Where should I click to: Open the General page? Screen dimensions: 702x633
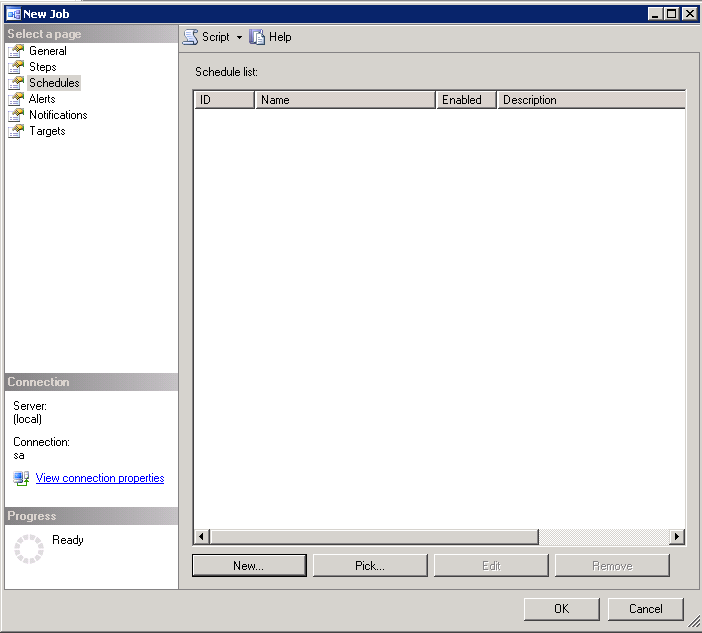48,51
